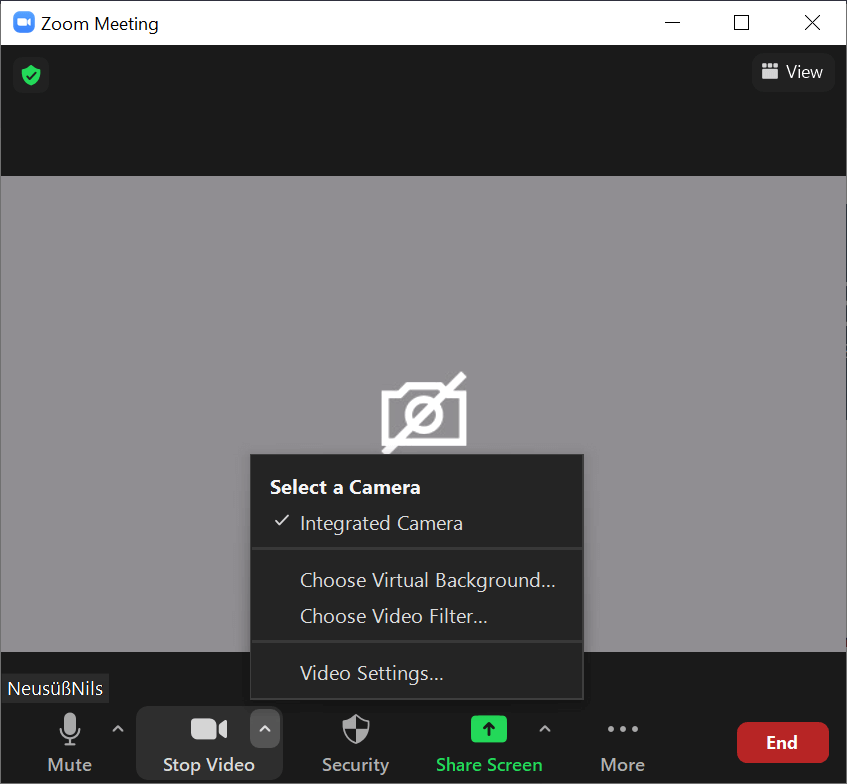This screenshot has width=847, height=784.
Task: Minimize the Zoom Meeting window
Action: pos(671,23)
